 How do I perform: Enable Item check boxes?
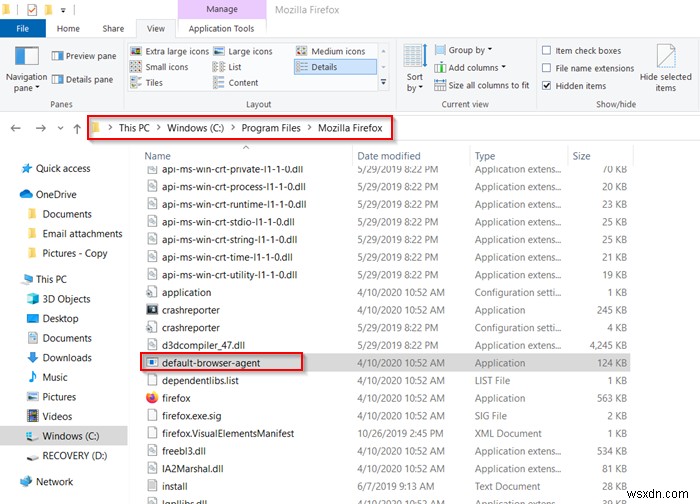point(546,50)
